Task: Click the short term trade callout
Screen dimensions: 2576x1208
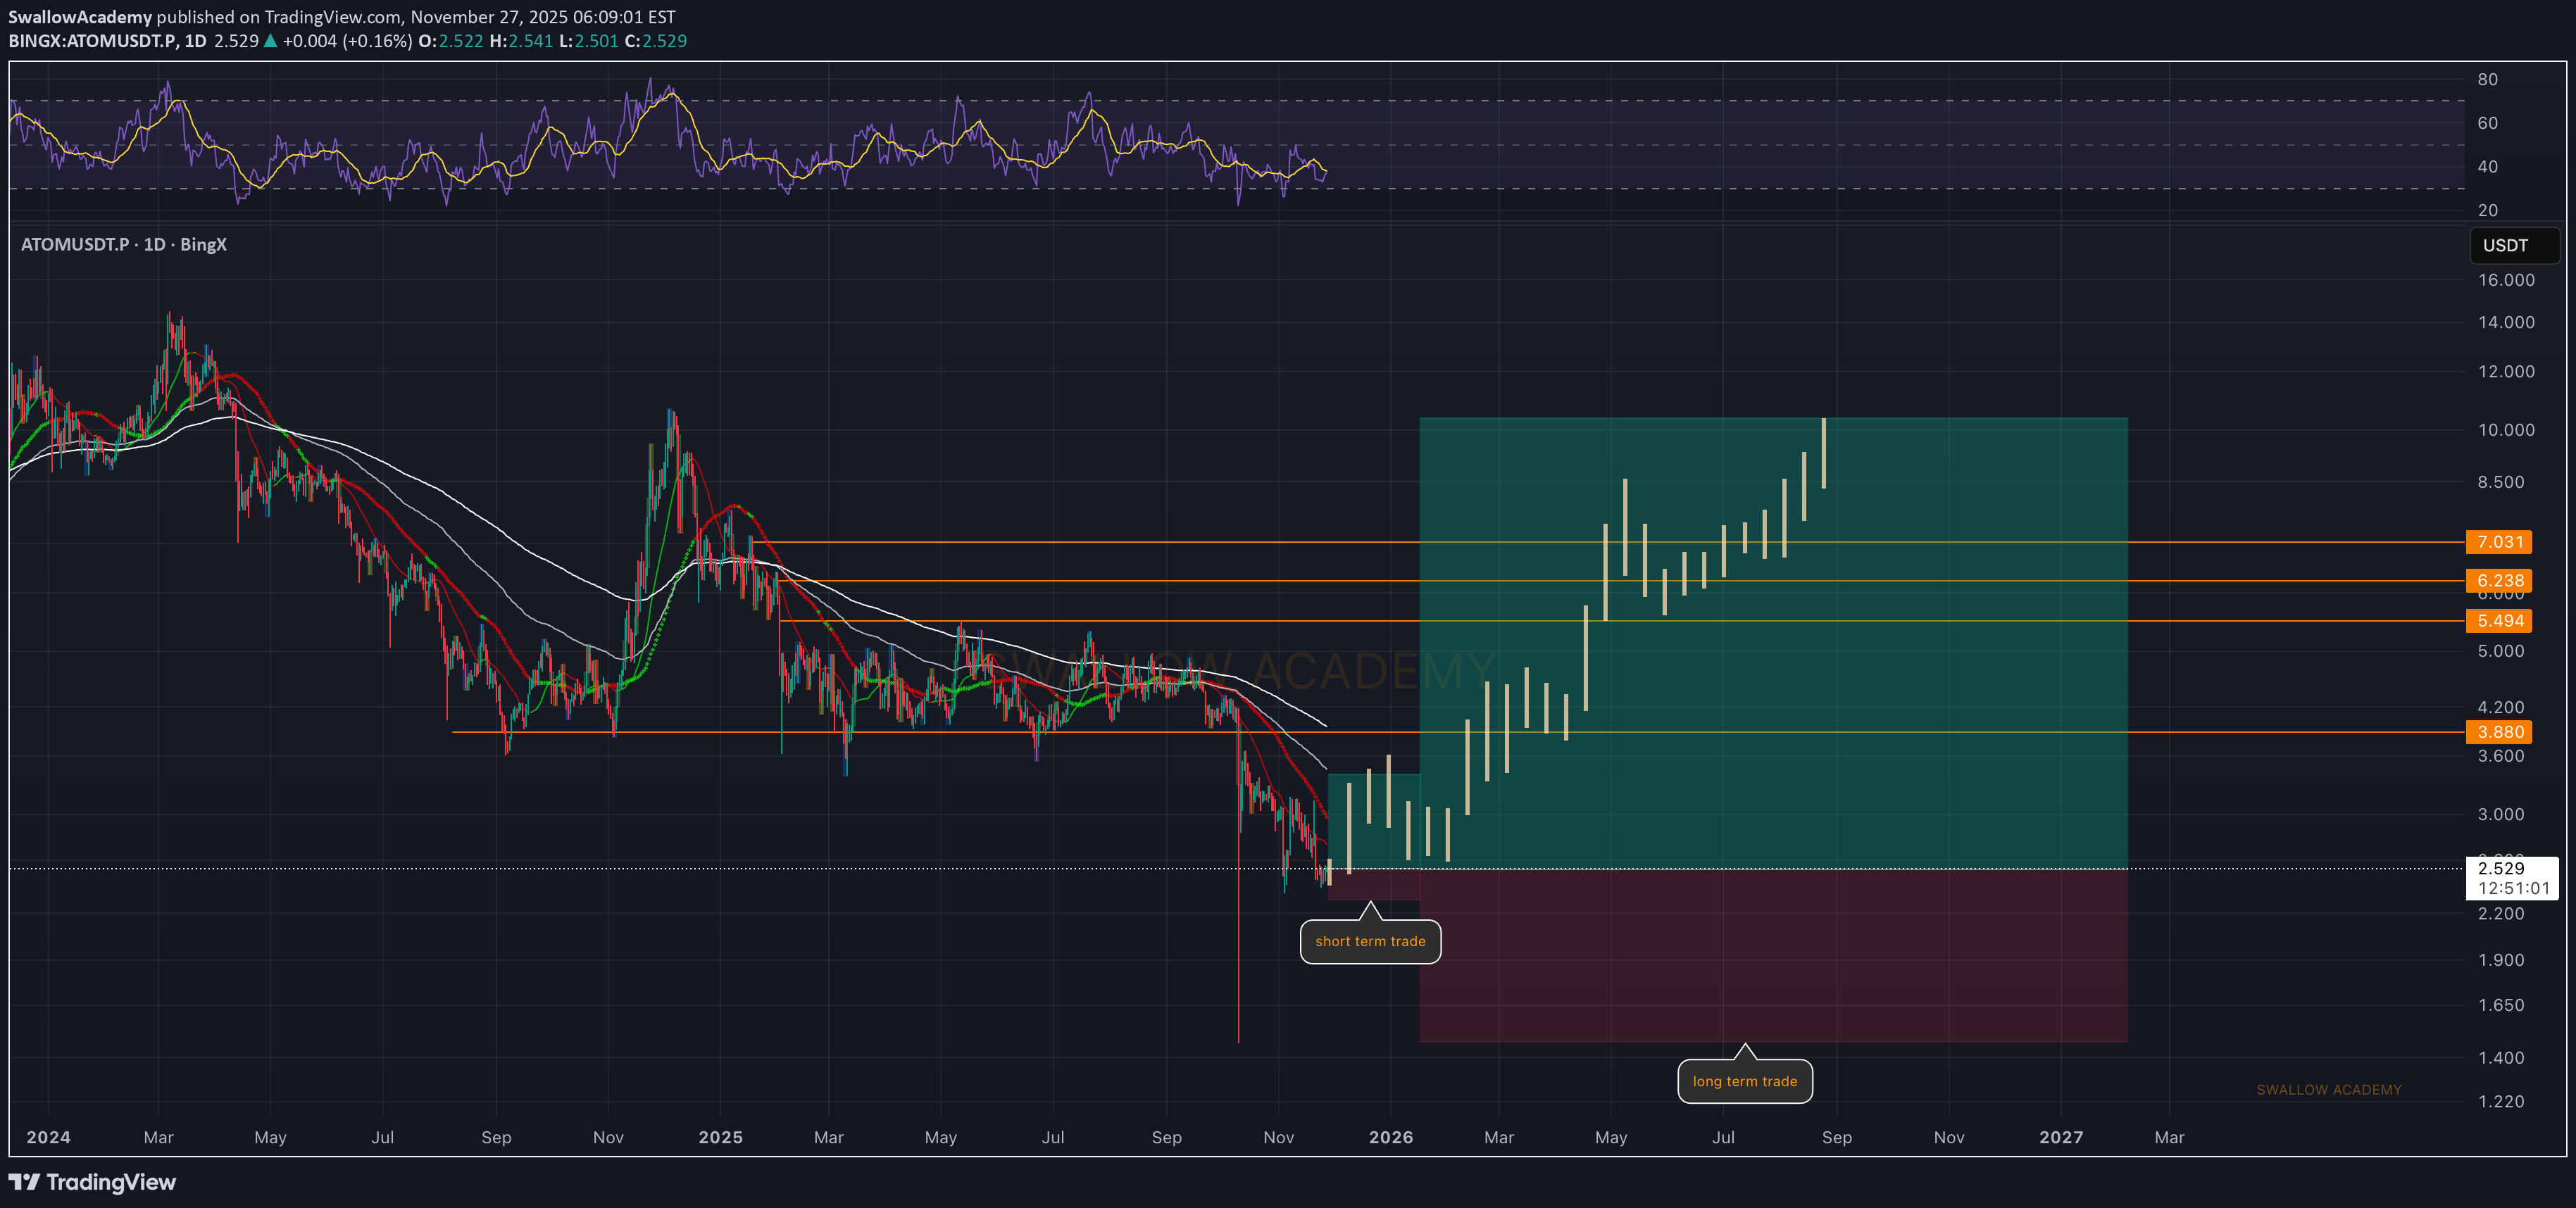Action: click(x=1370, y=941)
